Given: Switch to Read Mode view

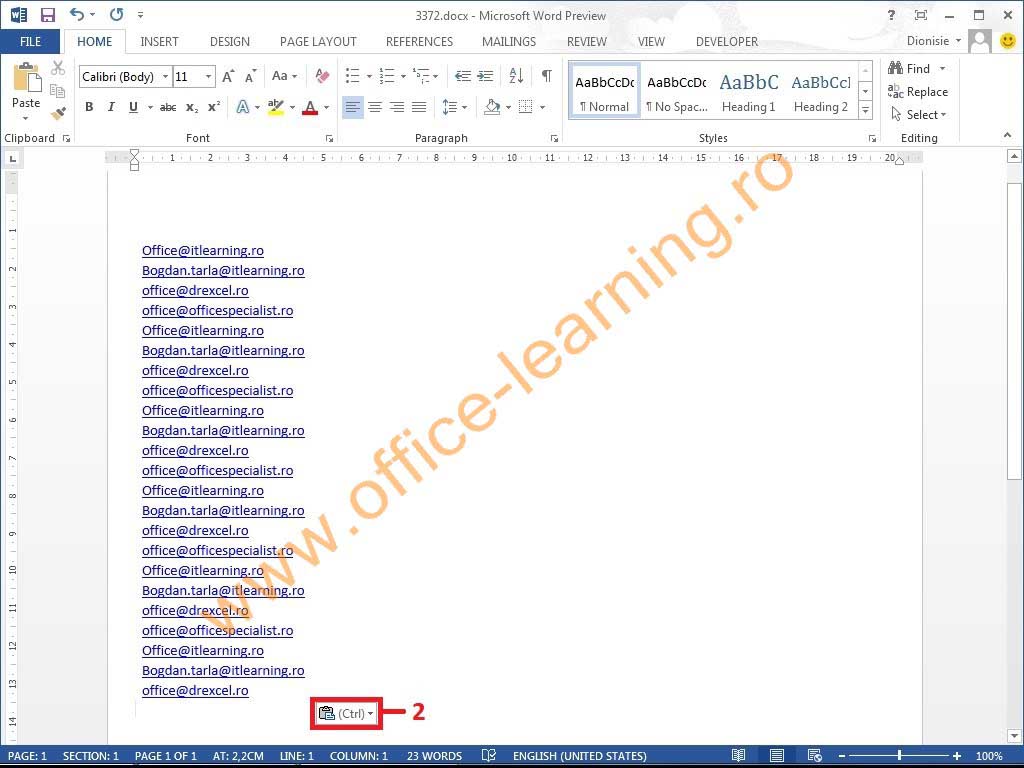Looking at the screenshot, I should point(739,756).
